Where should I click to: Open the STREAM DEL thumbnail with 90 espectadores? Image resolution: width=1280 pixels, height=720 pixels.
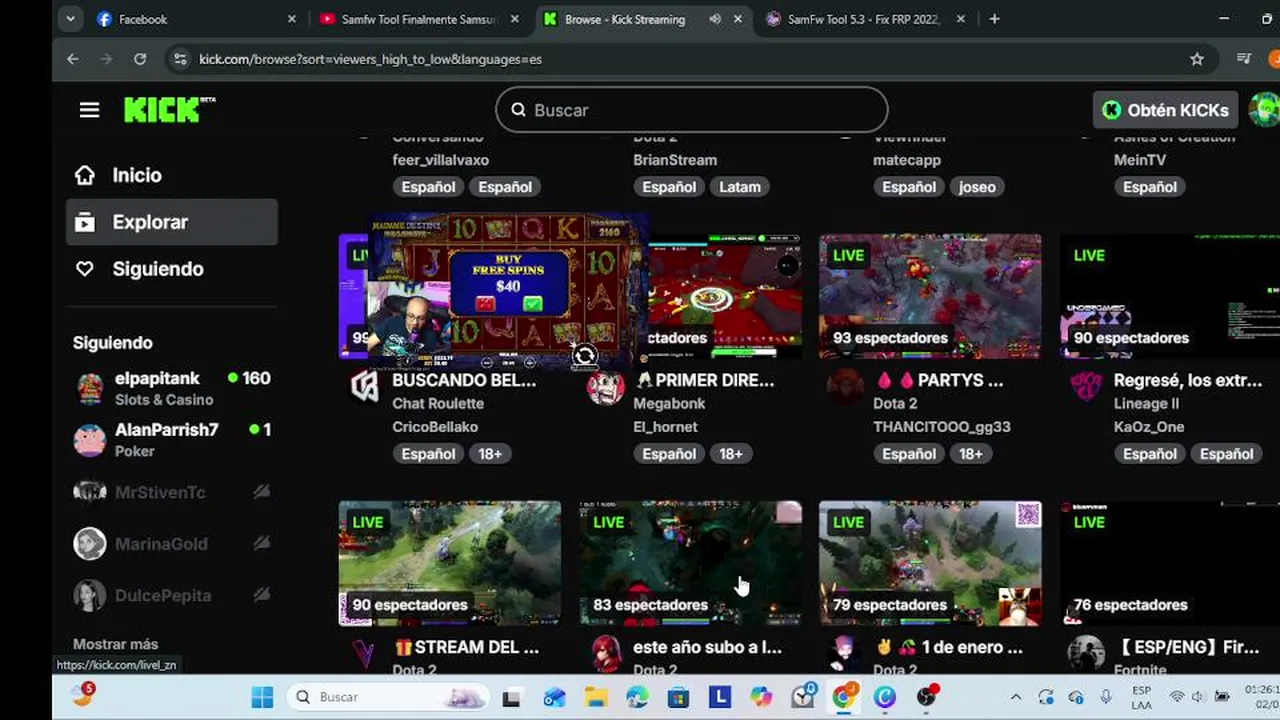click(450, 563)
